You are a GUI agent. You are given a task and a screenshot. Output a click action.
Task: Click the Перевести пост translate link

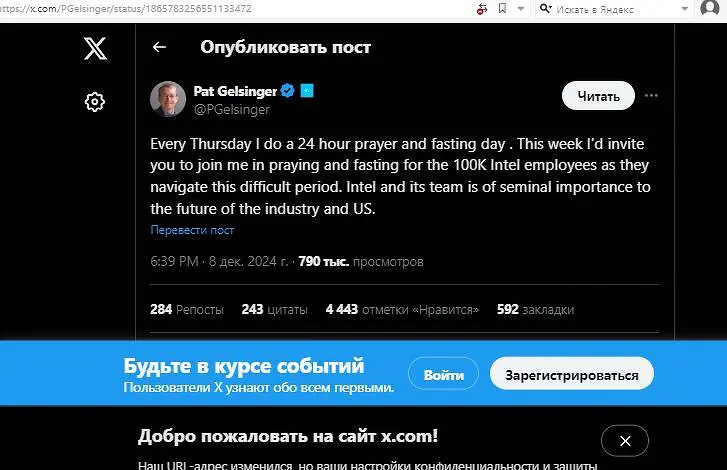192,230
